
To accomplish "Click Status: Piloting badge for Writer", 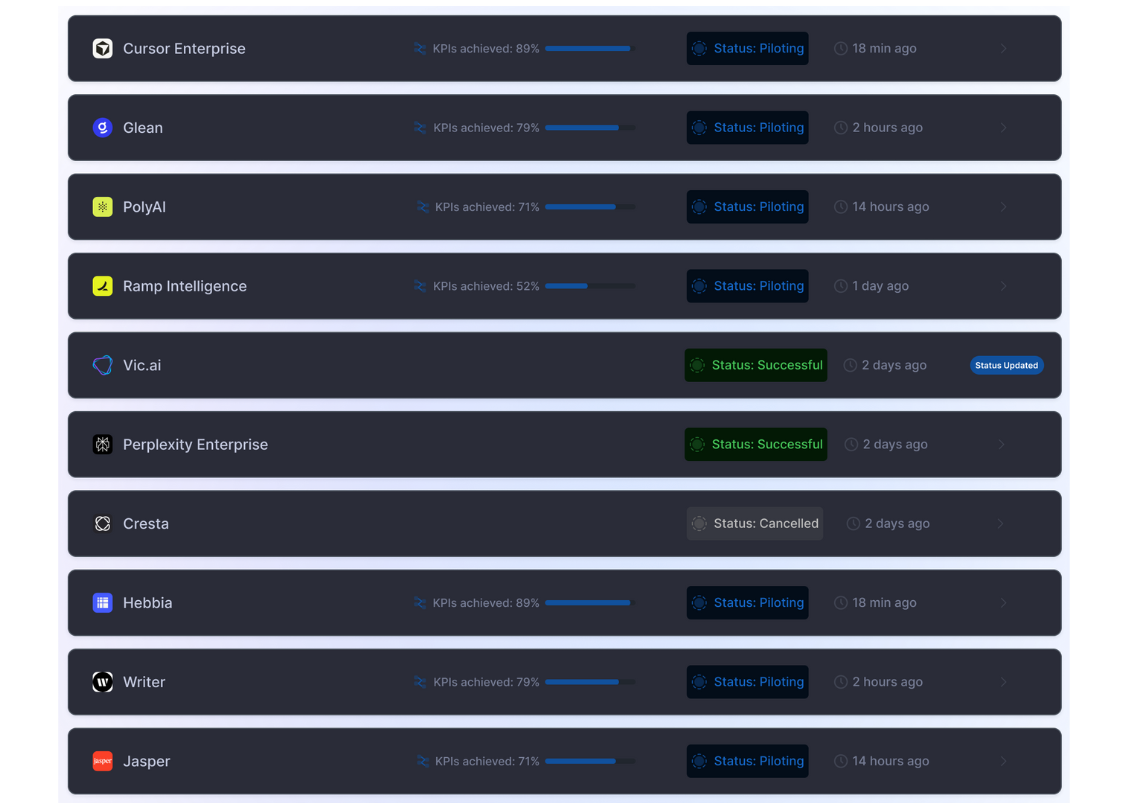I will click(x=747, y=681).
